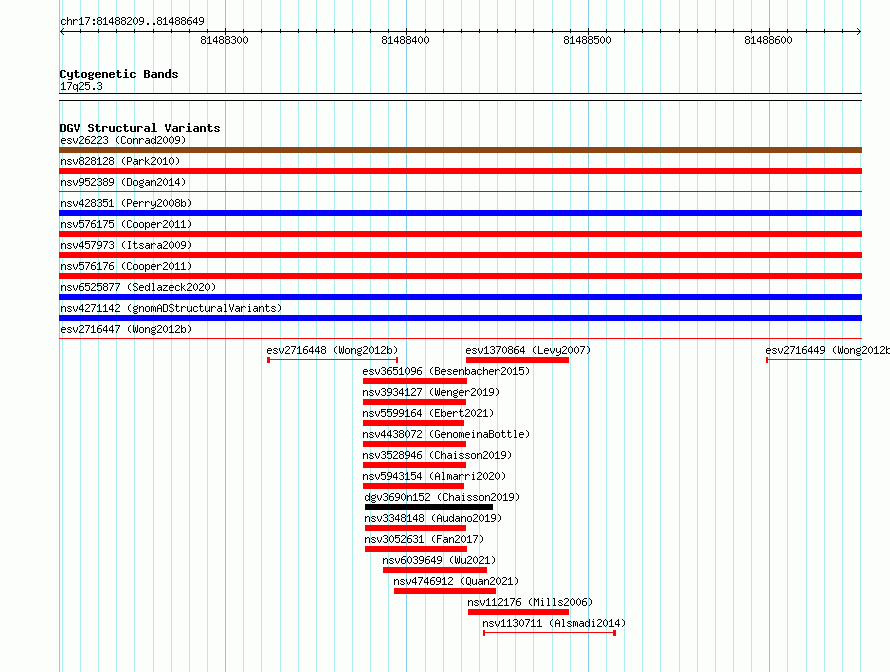The width and height of the screenshot is (890, 672).
Task: Click nsv3348148 (Audano2019) label
Action: pos(433,518)
